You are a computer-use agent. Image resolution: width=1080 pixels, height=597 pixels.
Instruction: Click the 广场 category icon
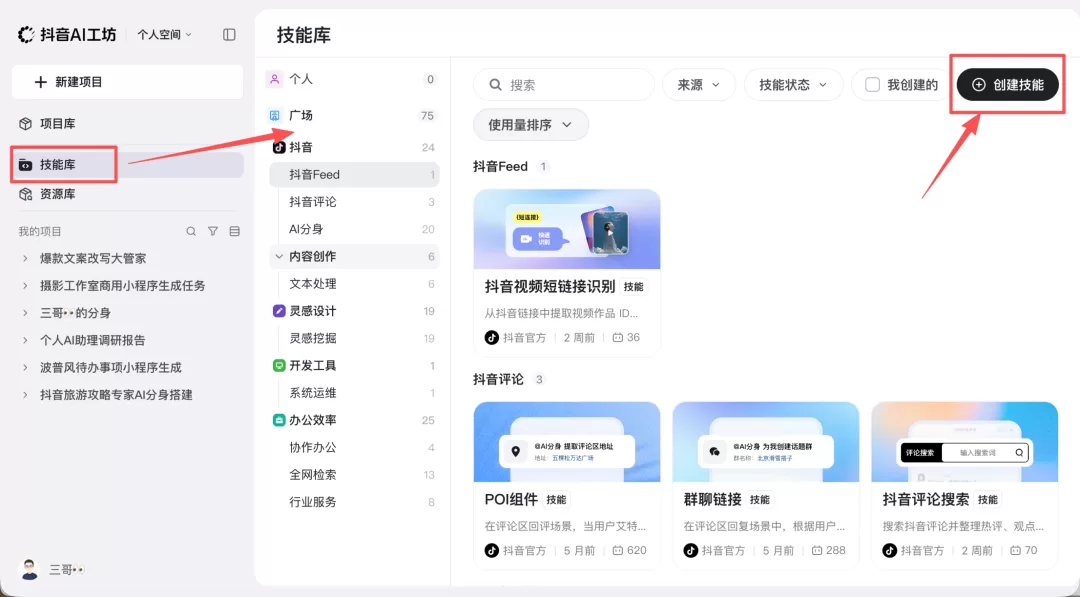pyautogui.click(x=274, y=116)
